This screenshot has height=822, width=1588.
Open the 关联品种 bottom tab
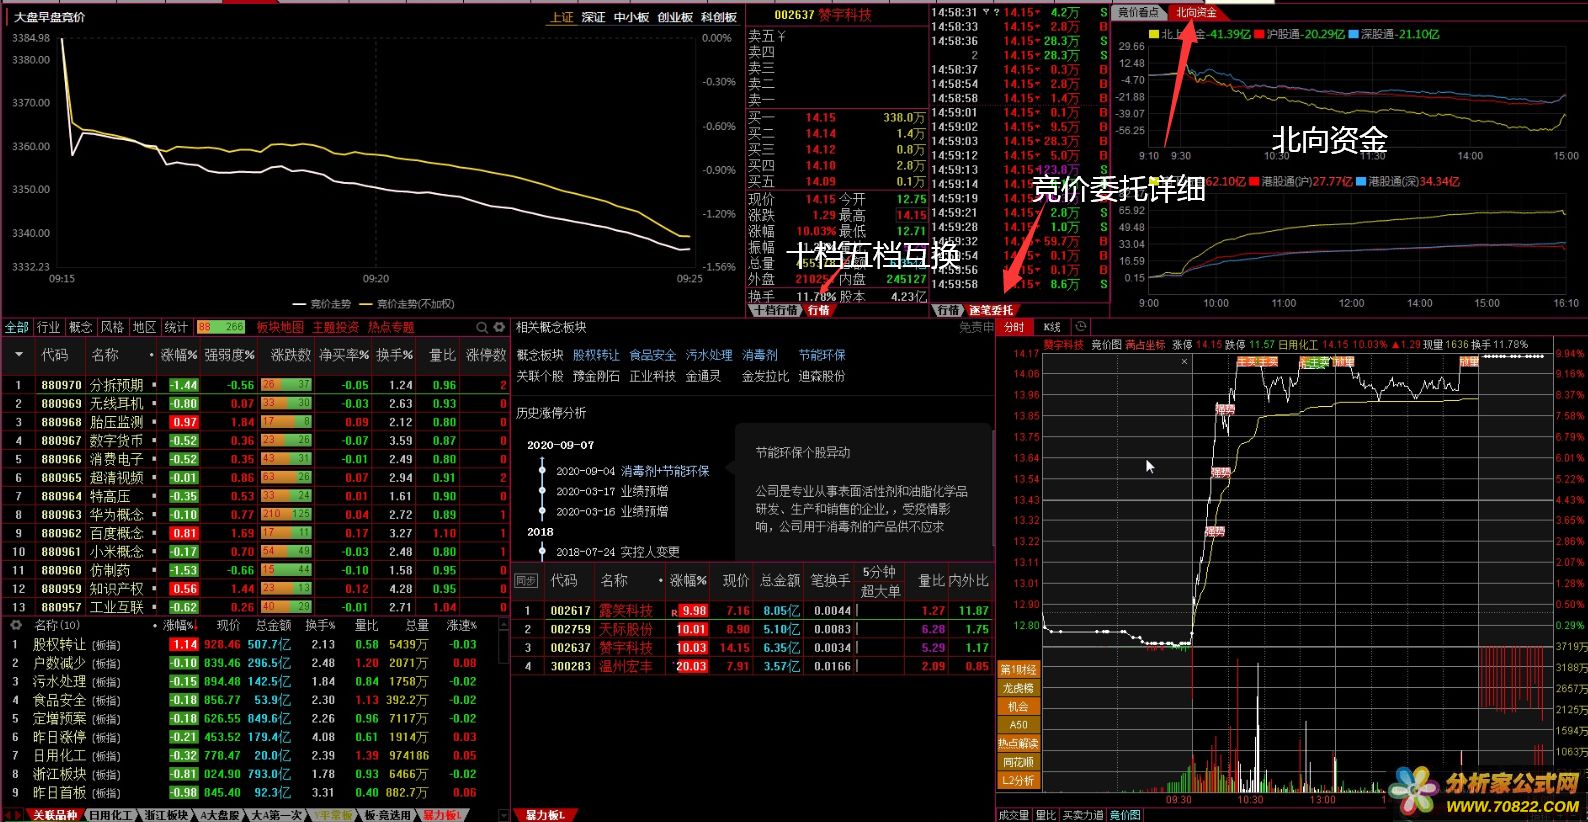tap(54, 815)
